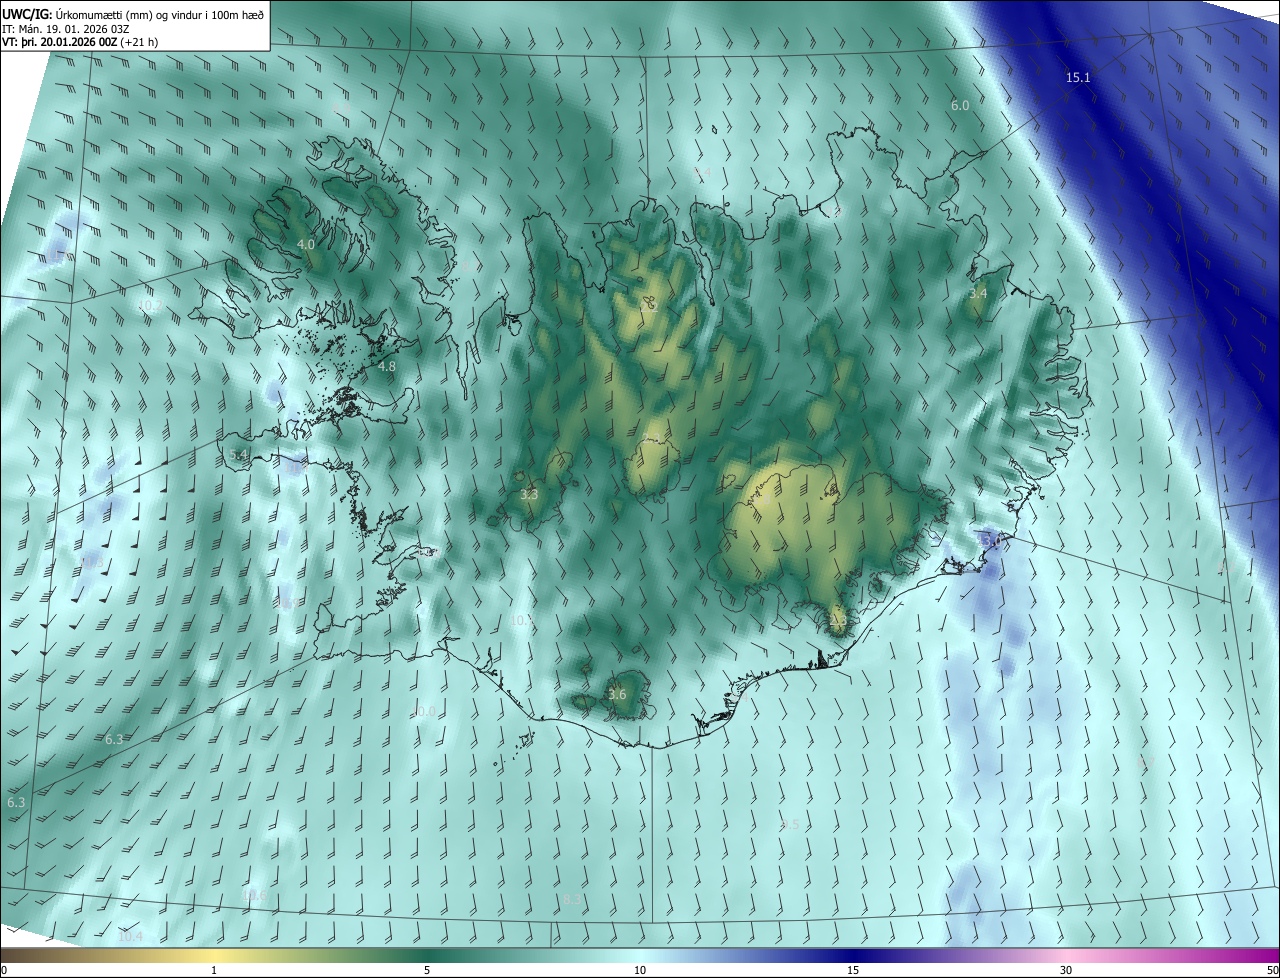Click the 15.1 value on the map
Screen dimensions: 1280x978
[x=1078, y=77]
